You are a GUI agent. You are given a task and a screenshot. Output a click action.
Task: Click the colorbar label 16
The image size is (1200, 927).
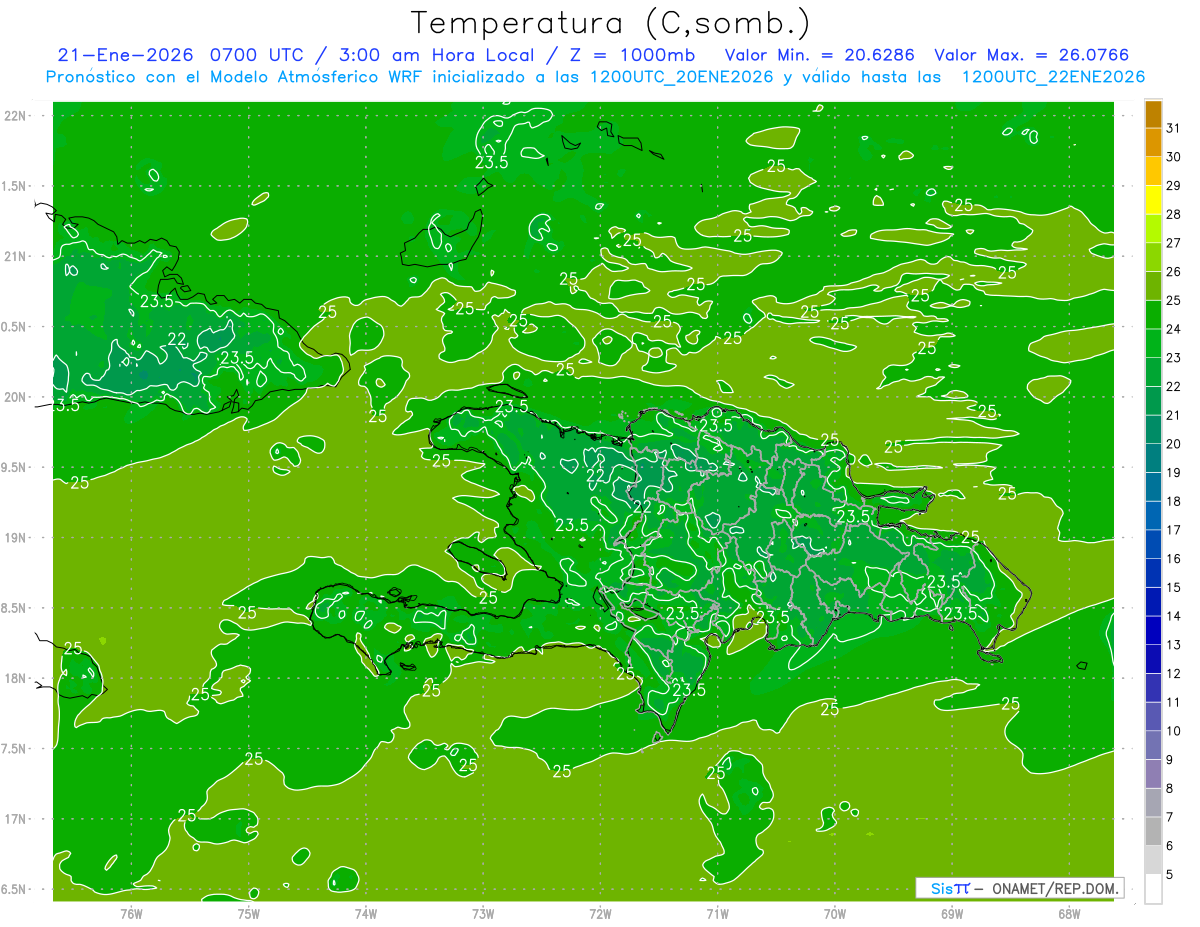click(1174, 559)
